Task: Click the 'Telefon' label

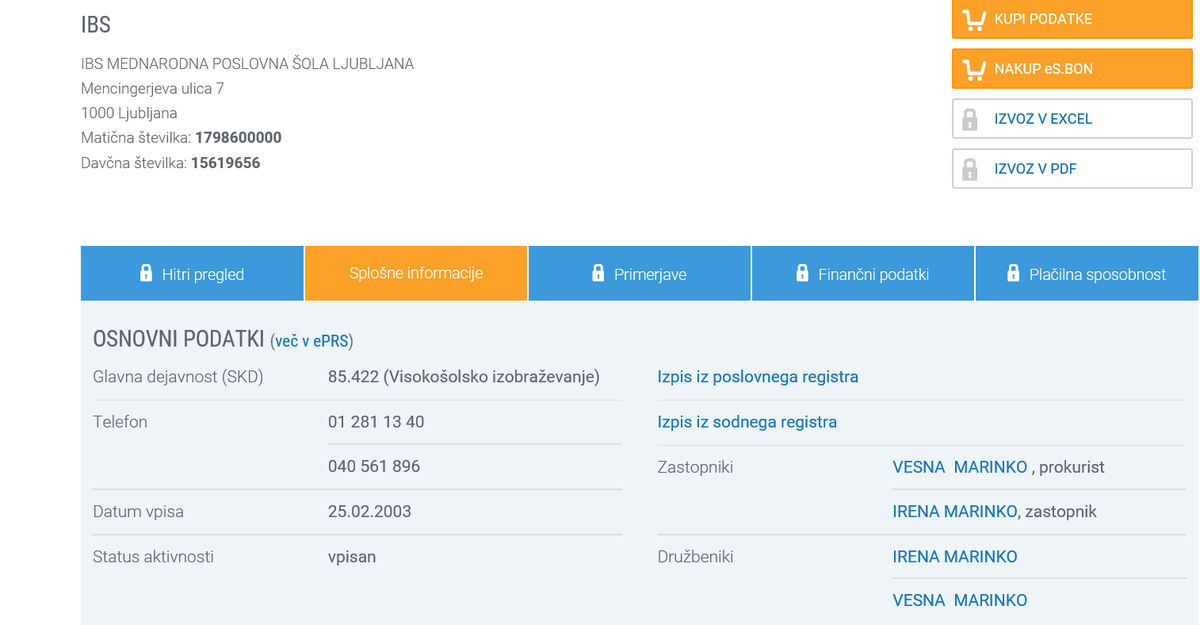Action: [x=120, y=422]
